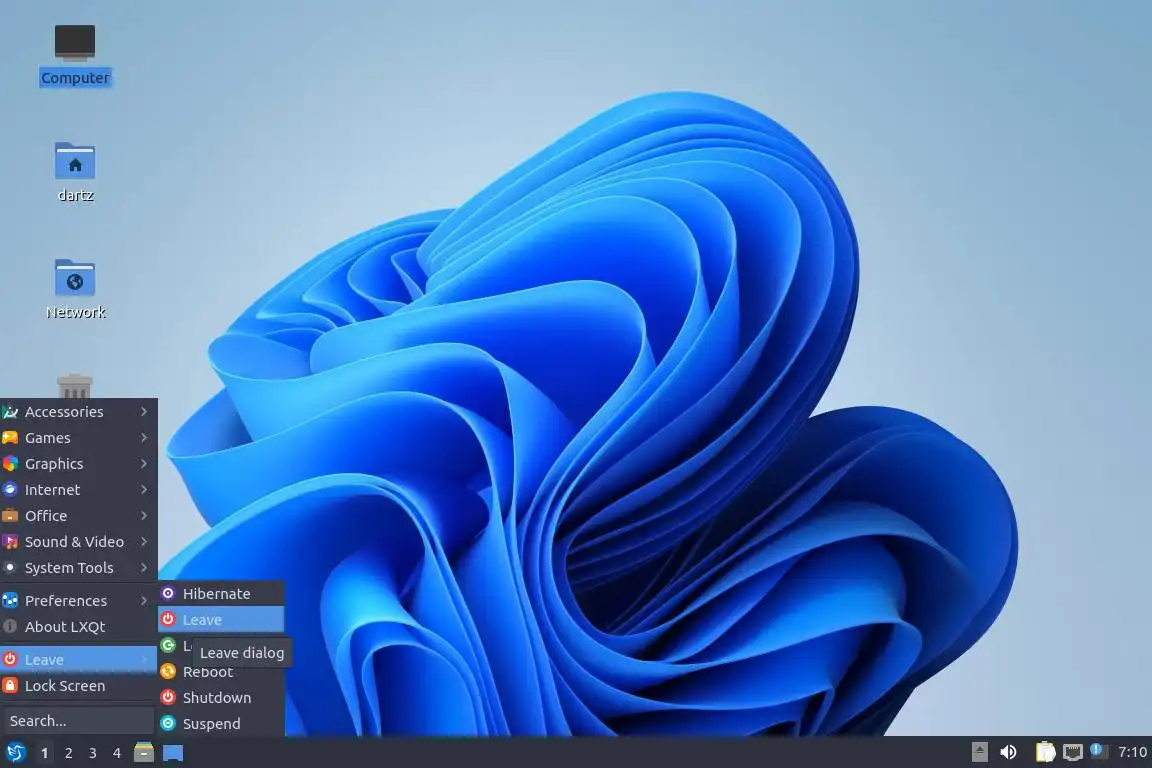Click the Hibernate icon in the submenu
This screenshot has width=1152, height=768.
pos(168,593)
